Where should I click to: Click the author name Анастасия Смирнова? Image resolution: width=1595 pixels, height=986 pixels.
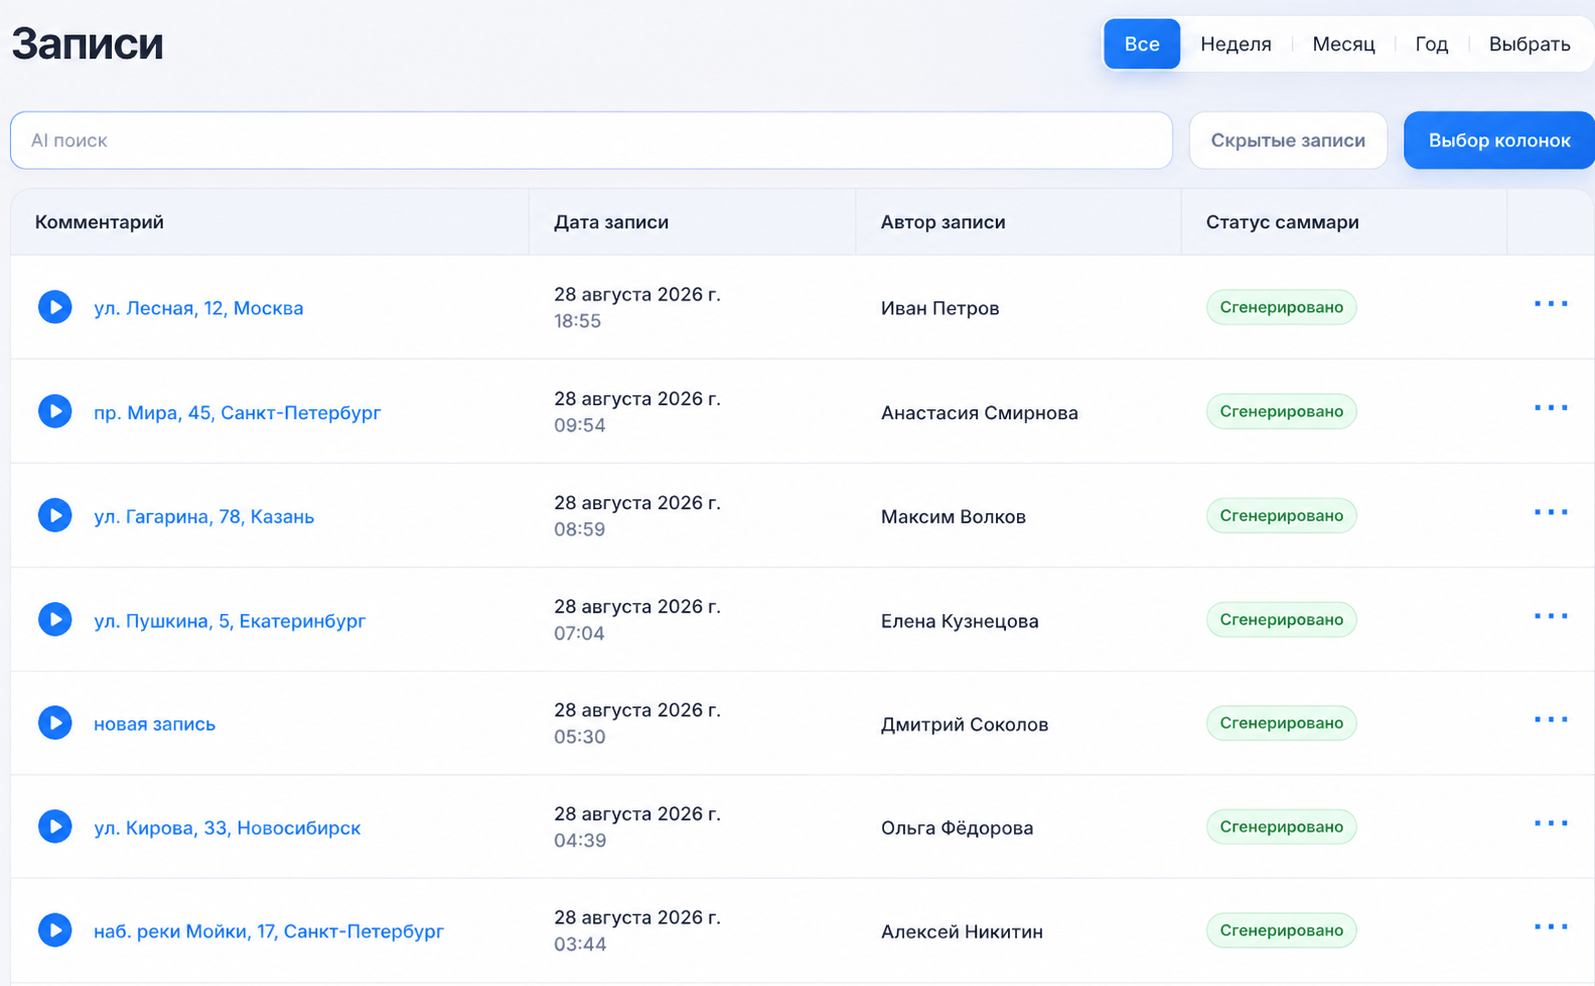(979, 412)
